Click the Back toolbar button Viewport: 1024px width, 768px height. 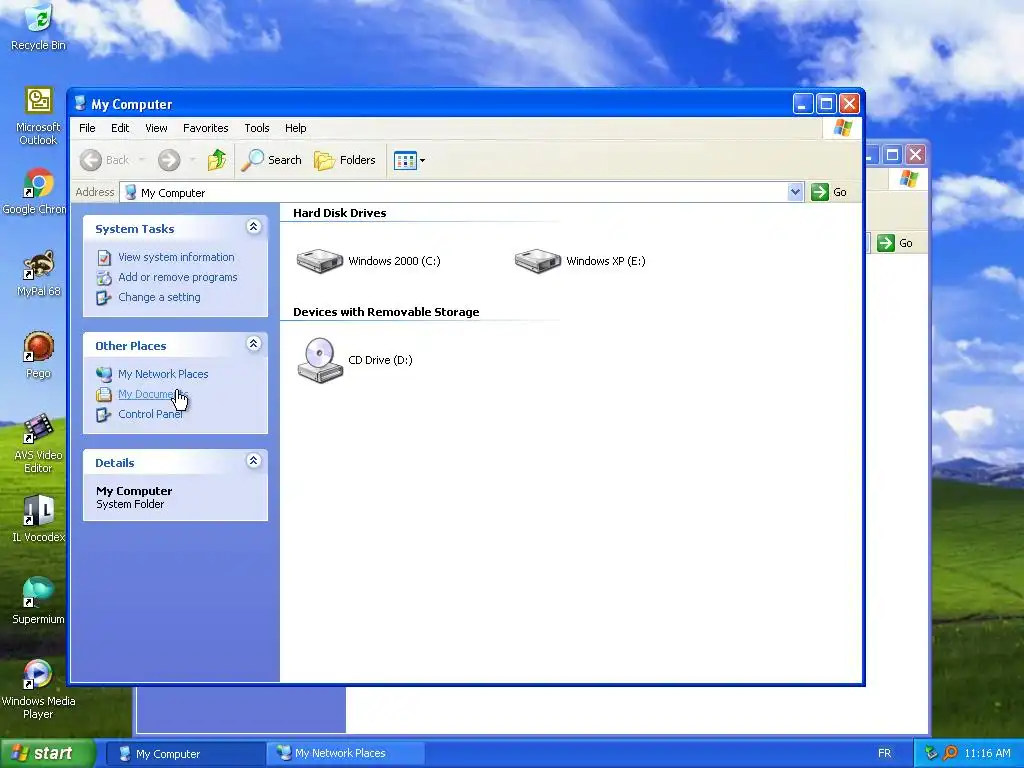(104, 160)
